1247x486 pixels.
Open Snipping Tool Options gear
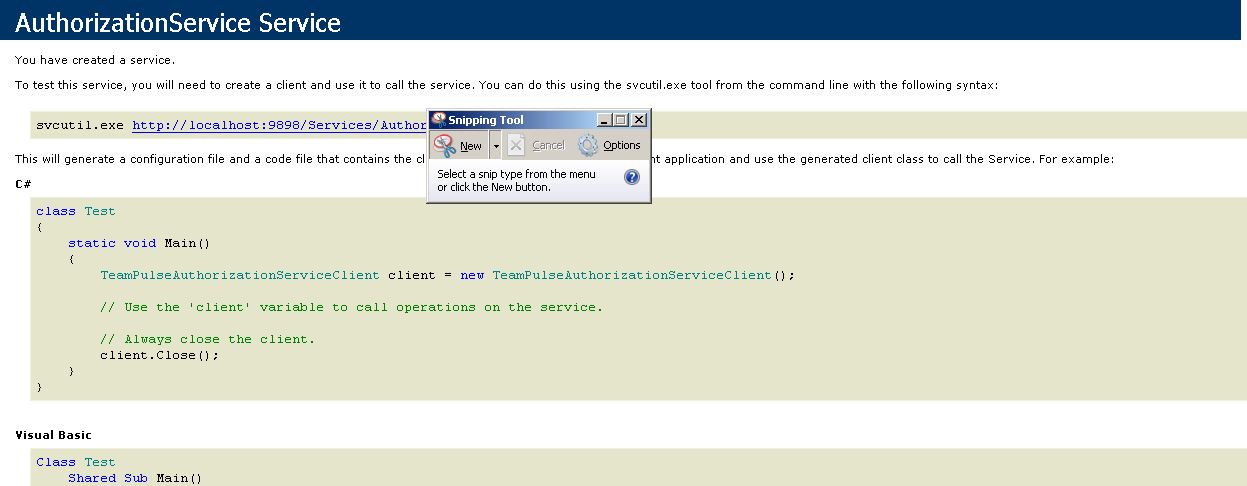pos(609,146)
